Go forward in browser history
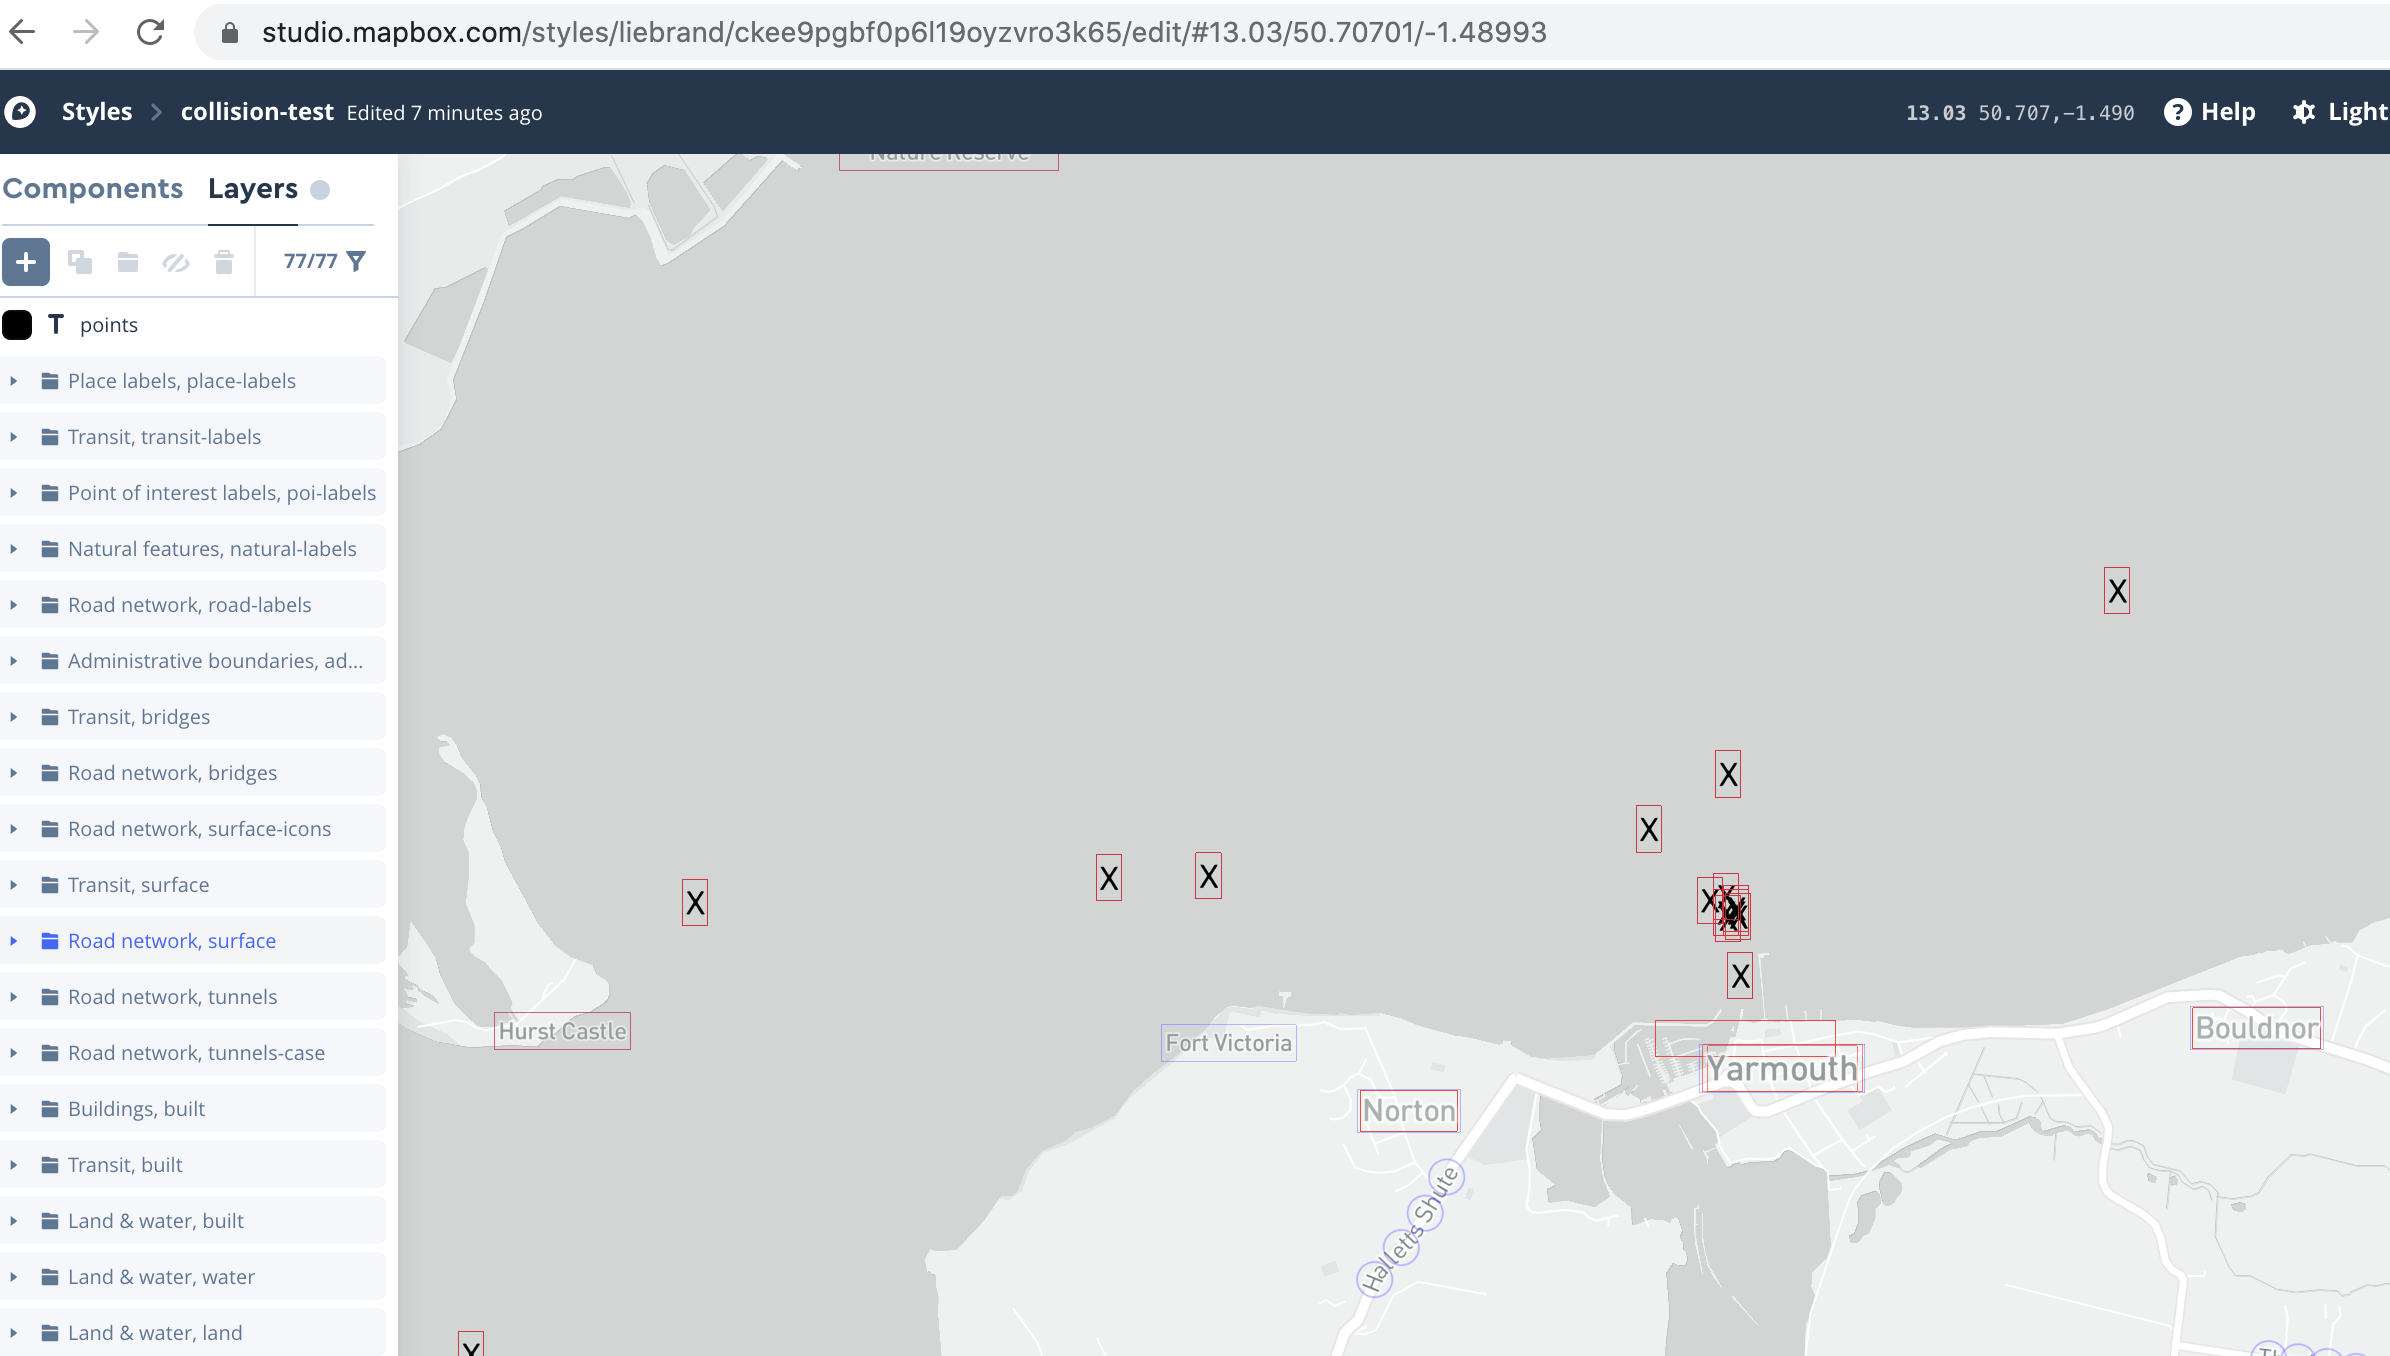This screenshot has width=2390, height=1356. pos(86,32)
